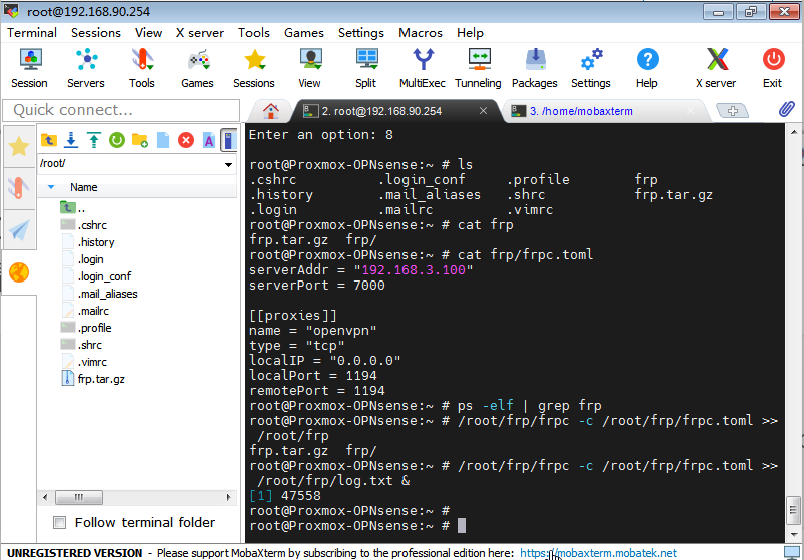This screenshot has height=560, width=804.
Task: Launch the X server icon
Action: pyautogui.click(x=716, y=67)
